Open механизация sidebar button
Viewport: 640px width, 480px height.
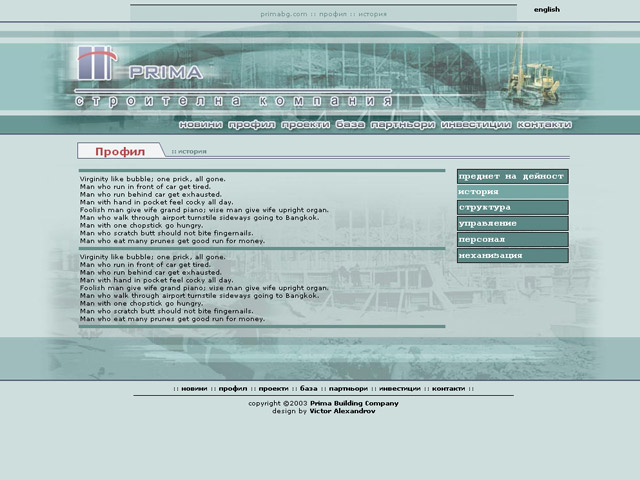click(x=513, y=256)
